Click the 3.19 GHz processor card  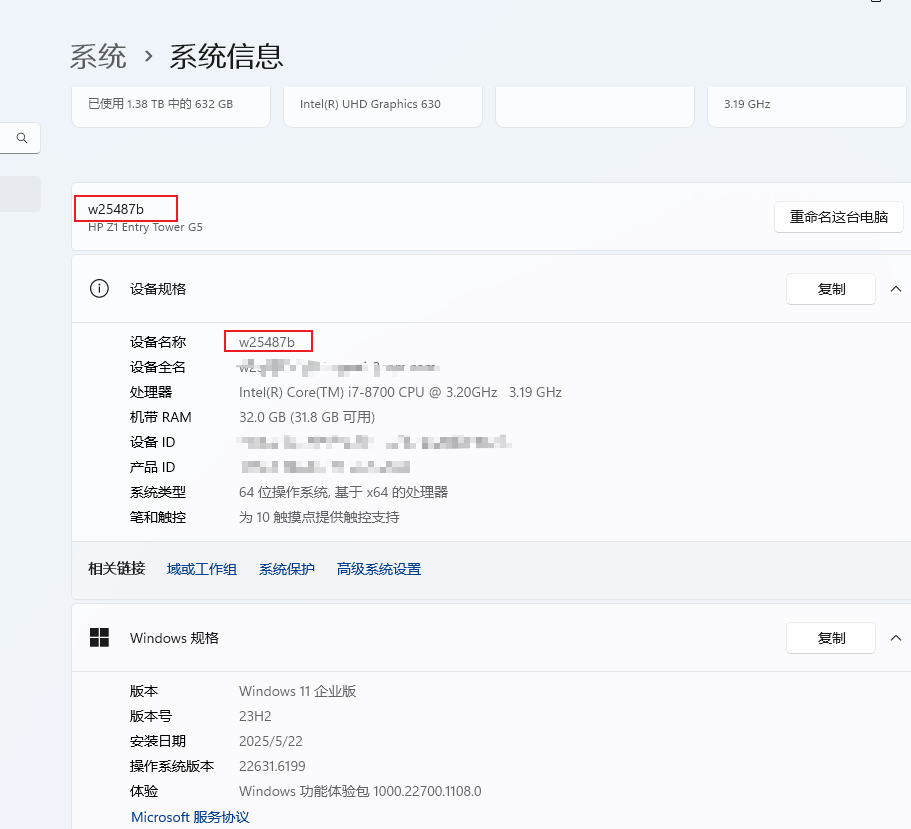click(x=806, y=107)
